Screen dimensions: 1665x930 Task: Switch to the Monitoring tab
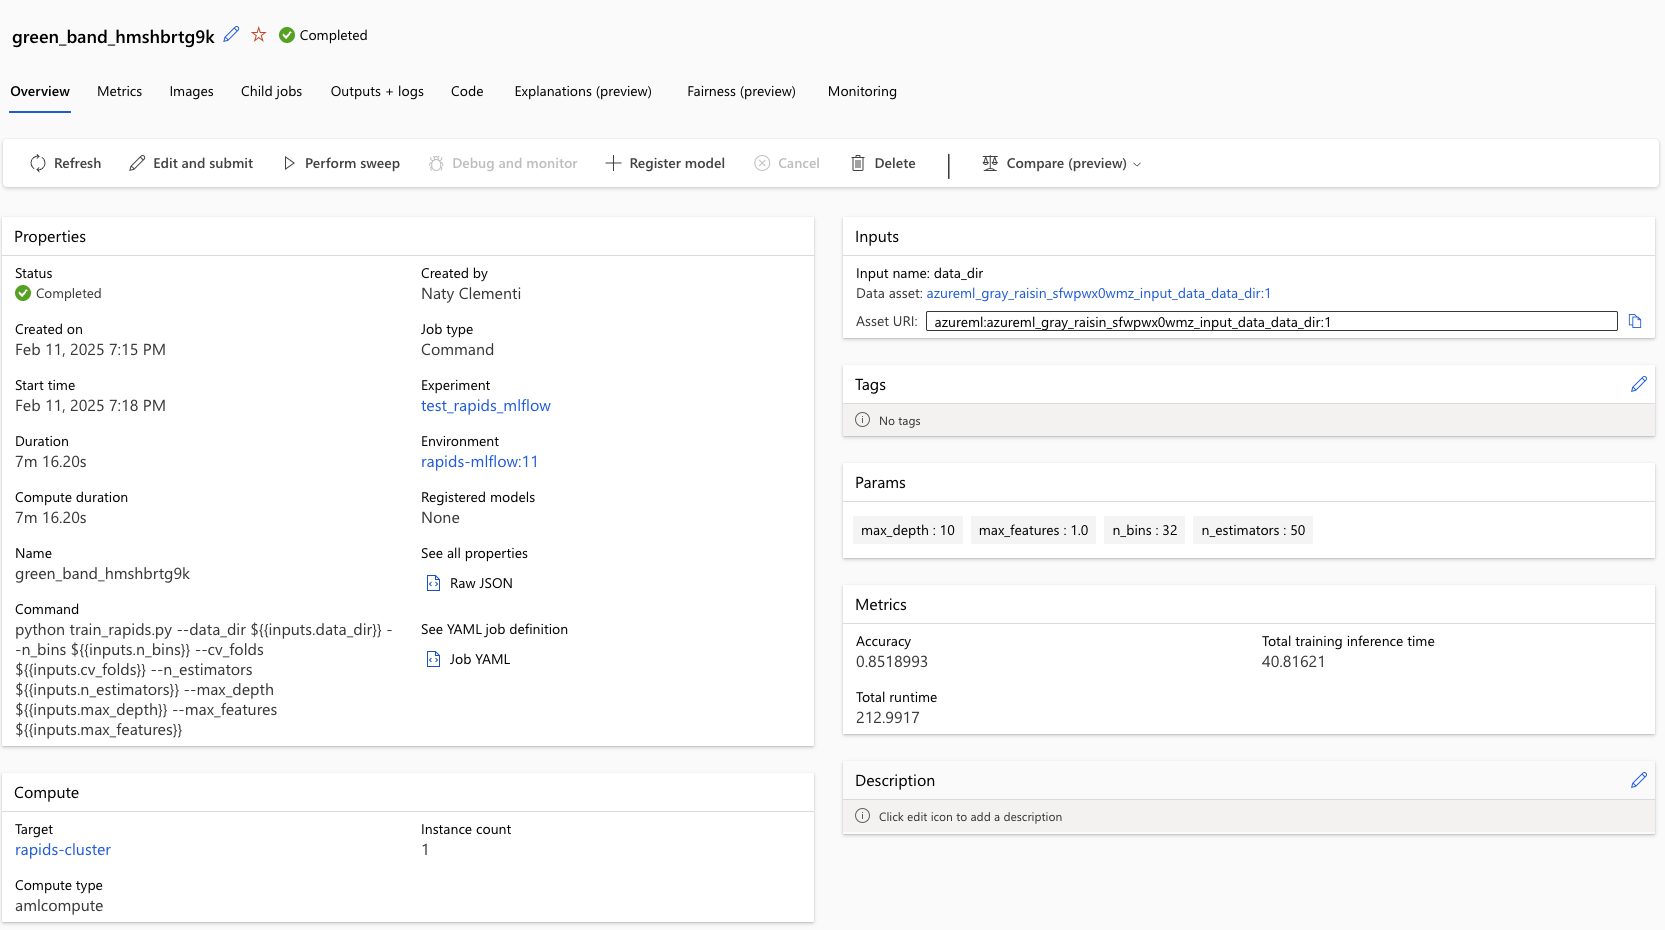(x=862, y=91)
